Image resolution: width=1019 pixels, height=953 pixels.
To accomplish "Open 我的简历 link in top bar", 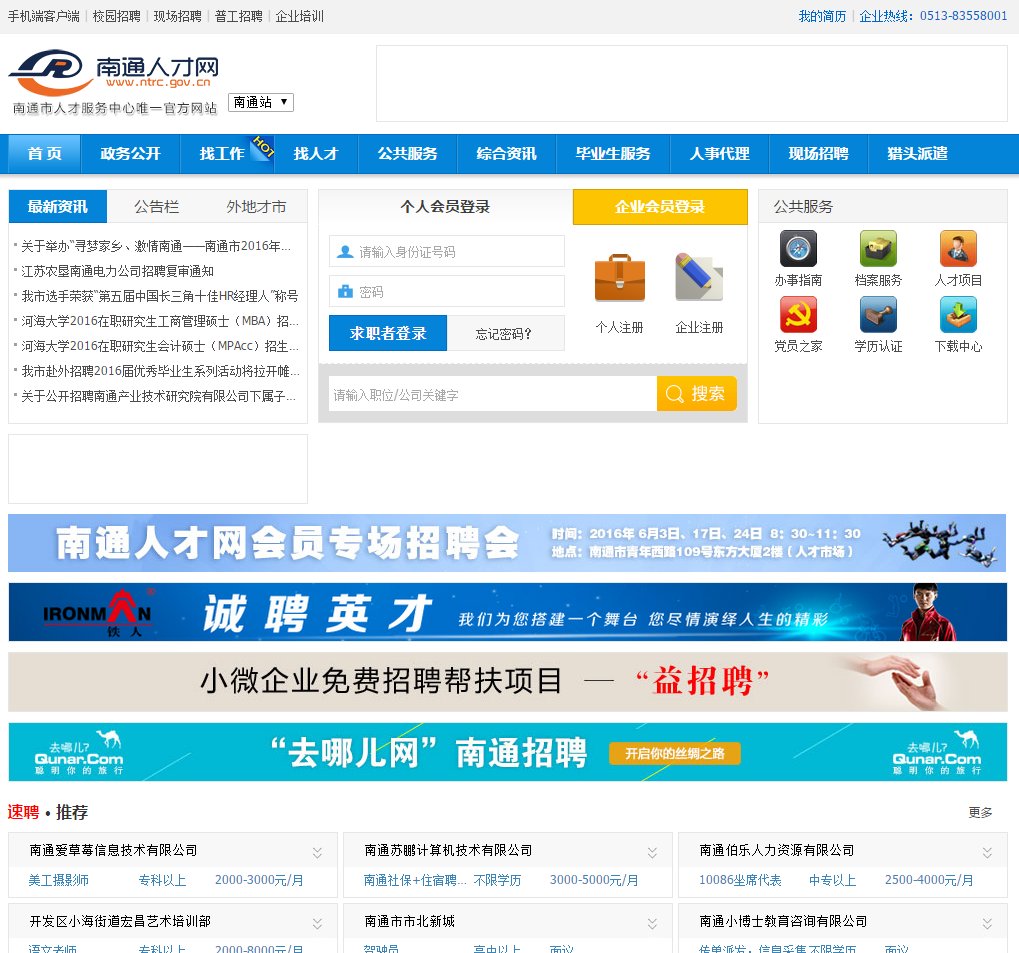I will coord(822,16).
